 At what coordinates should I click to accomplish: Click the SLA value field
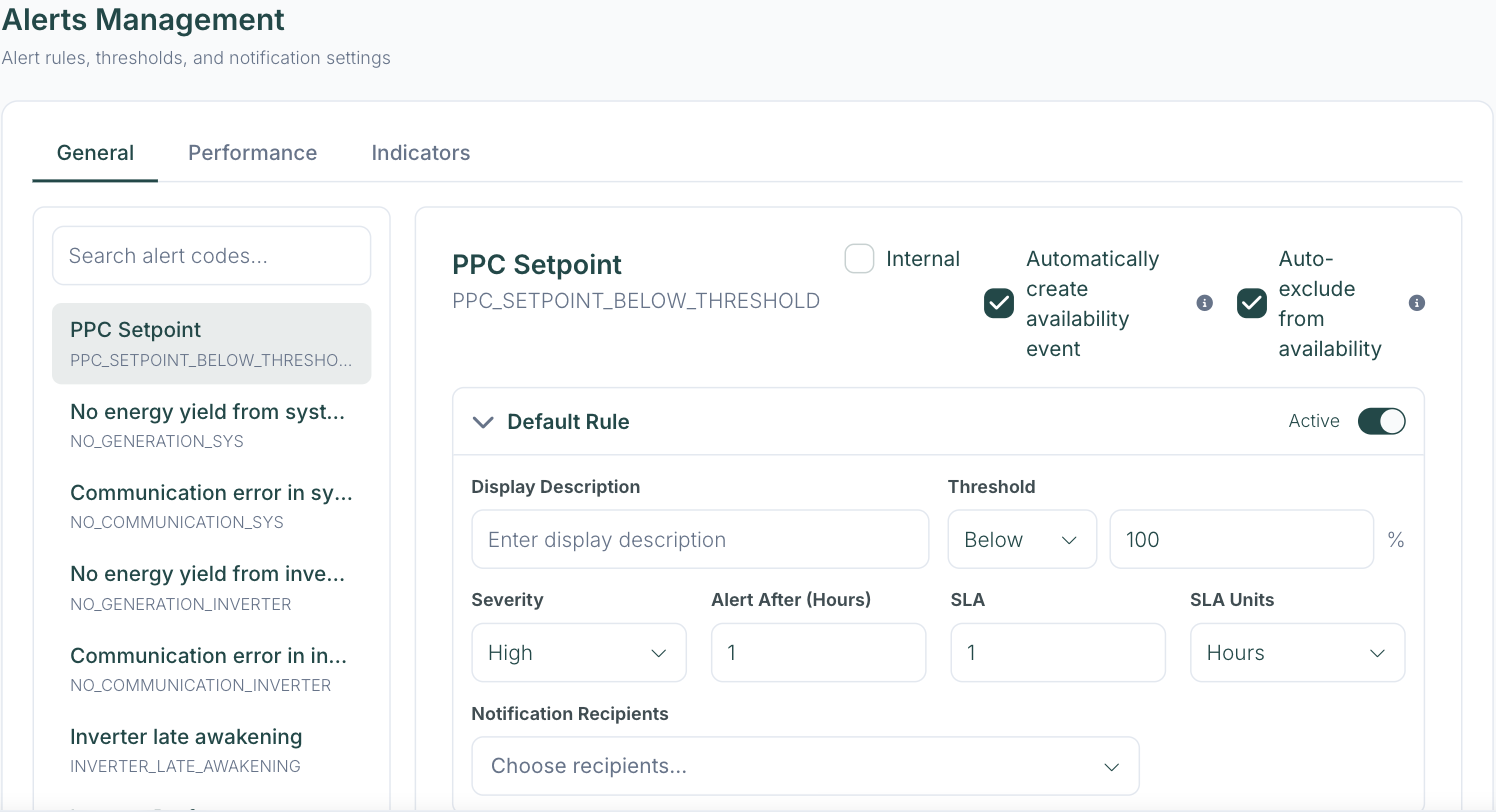pos(1058,653)
